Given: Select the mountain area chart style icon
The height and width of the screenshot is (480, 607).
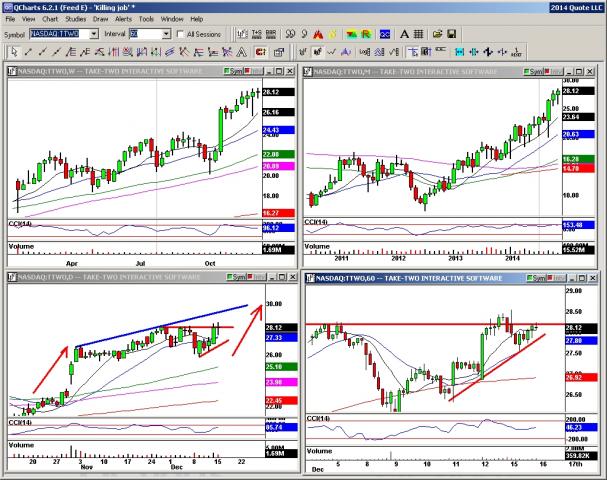Looking at the screenshot, I should [346, 51].
